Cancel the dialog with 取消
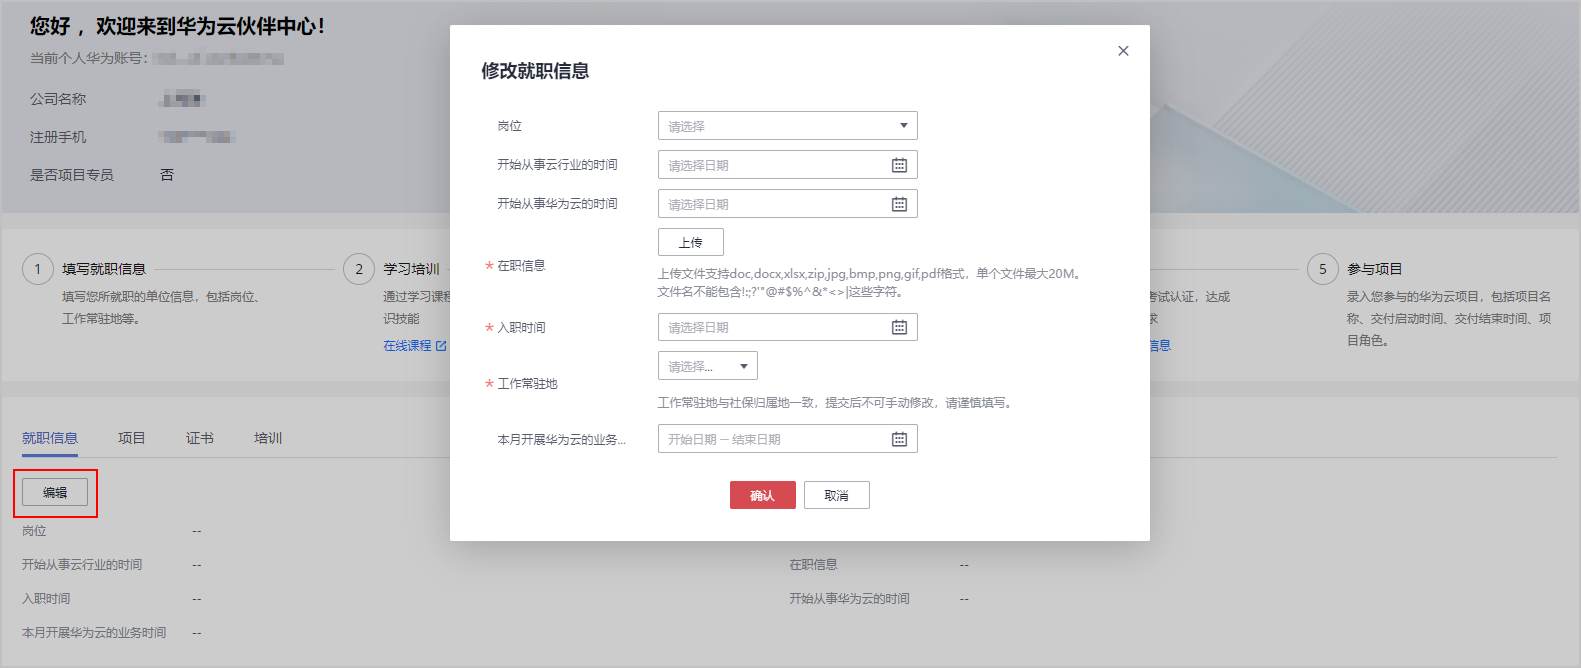Screen dimensions: 1581x668 pyautogui.click(x=836, y=495)
